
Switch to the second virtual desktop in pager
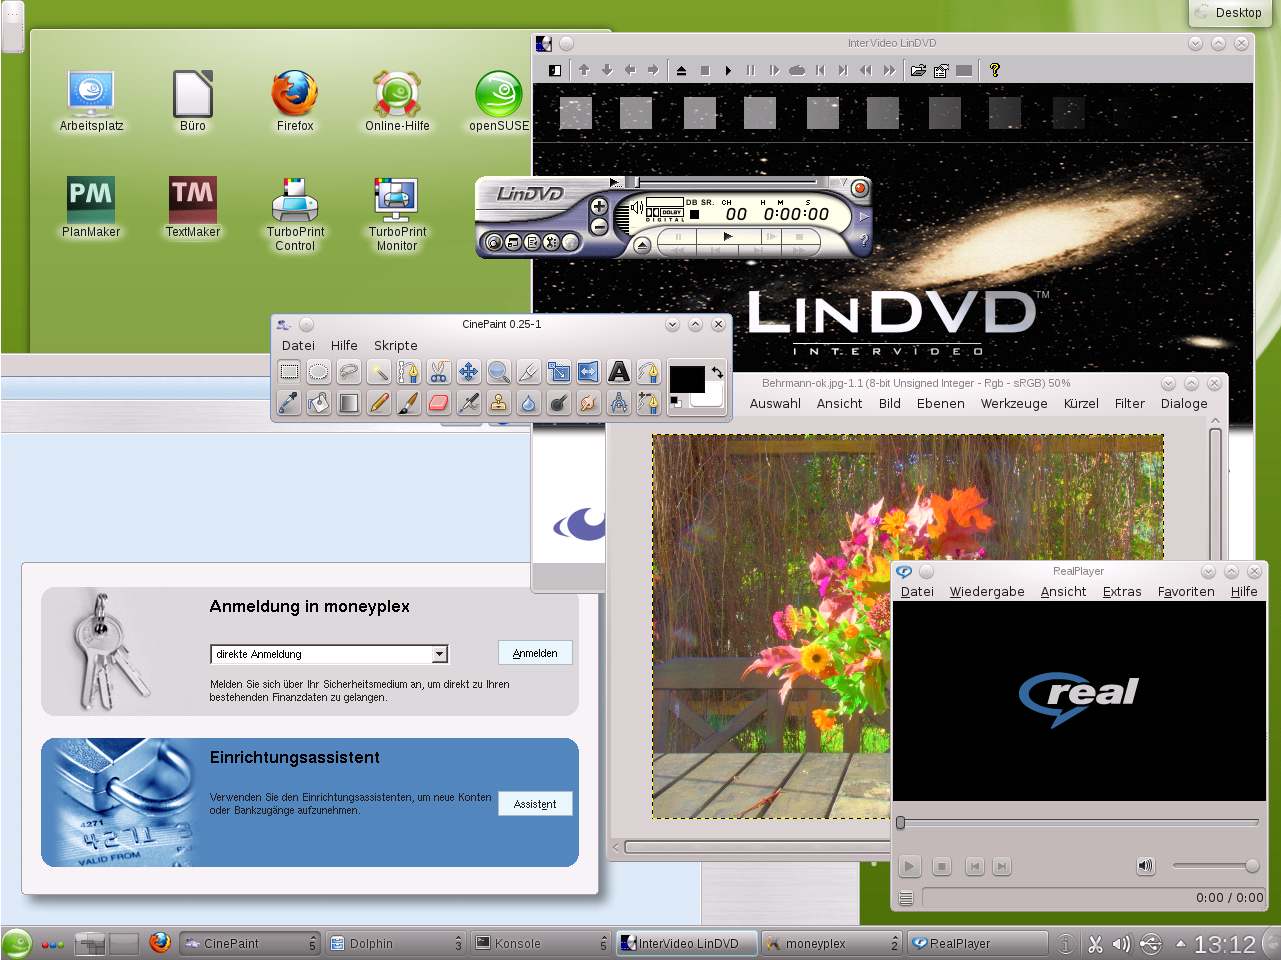[124, 943]
